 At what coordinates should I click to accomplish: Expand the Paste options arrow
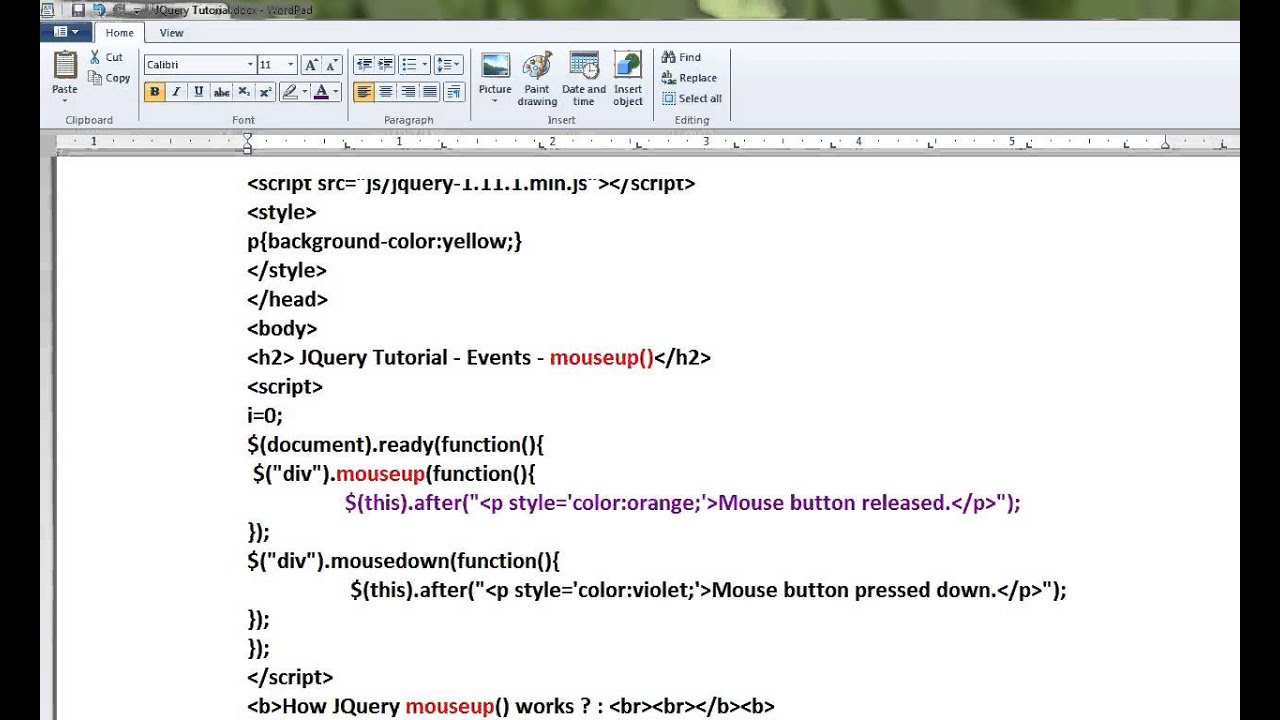[65, 101]
